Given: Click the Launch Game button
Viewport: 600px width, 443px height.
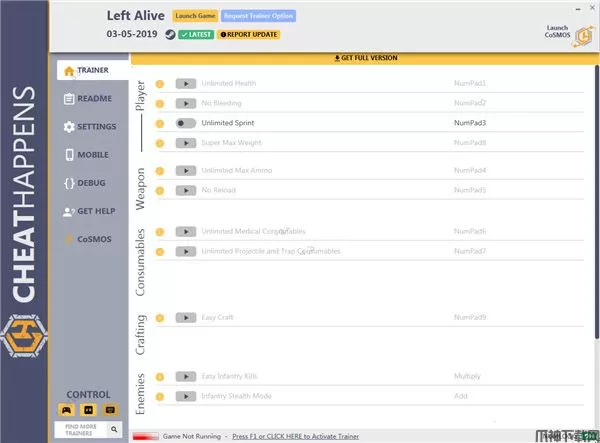Looking at the screenshot, I should tap(195, 16).
